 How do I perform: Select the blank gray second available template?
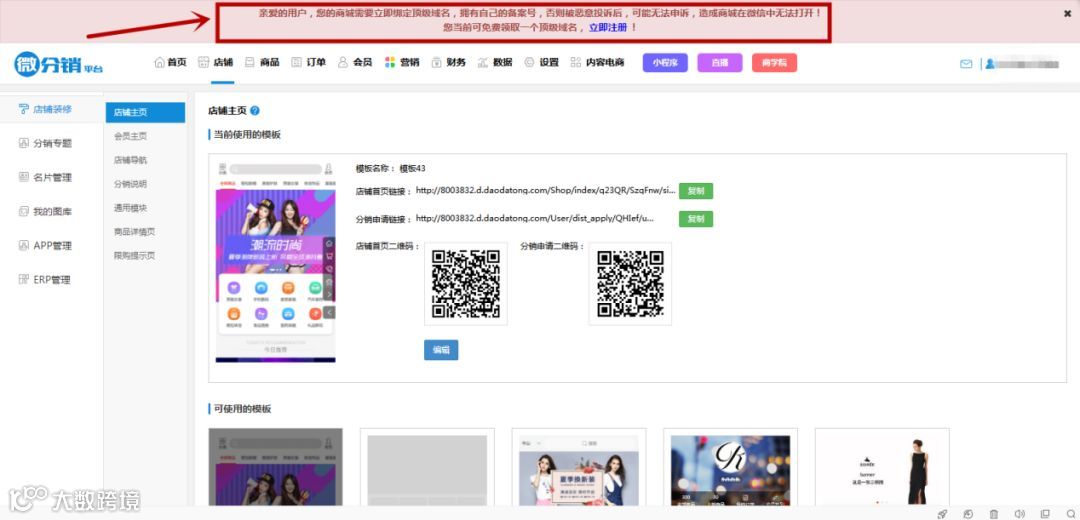427,468
